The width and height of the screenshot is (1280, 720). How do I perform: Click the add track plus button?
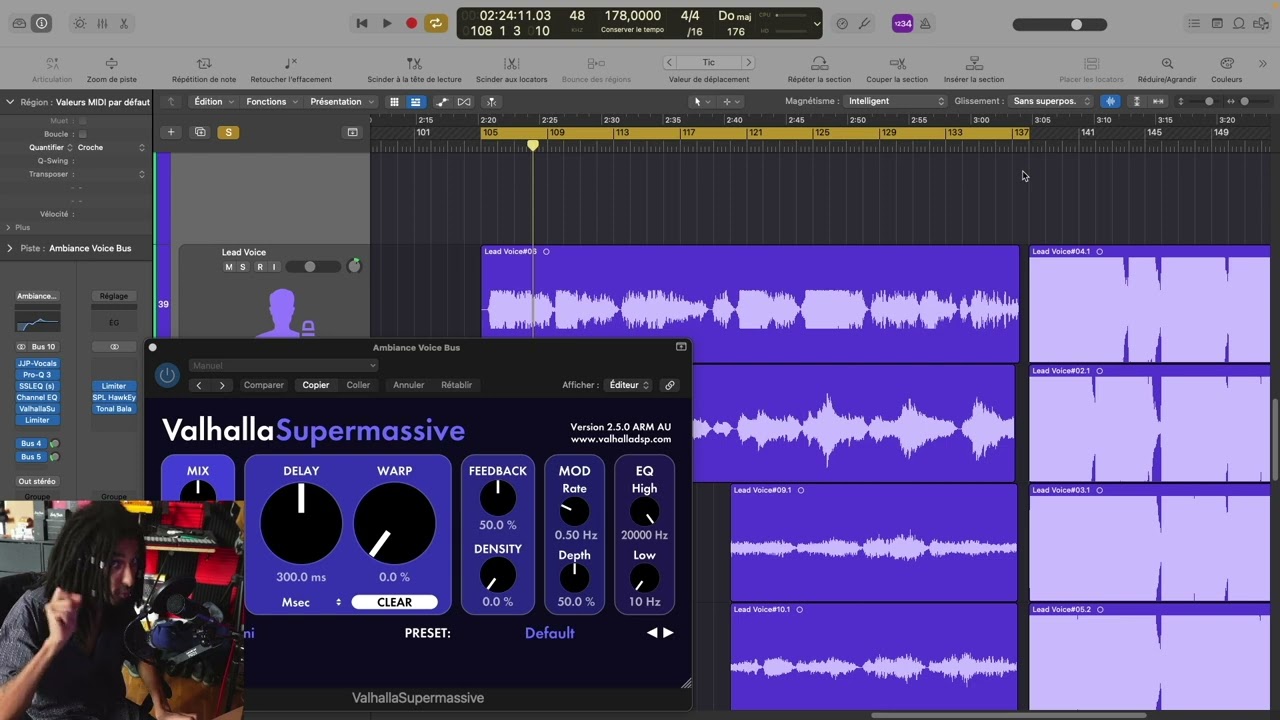(x=171, y=132)
